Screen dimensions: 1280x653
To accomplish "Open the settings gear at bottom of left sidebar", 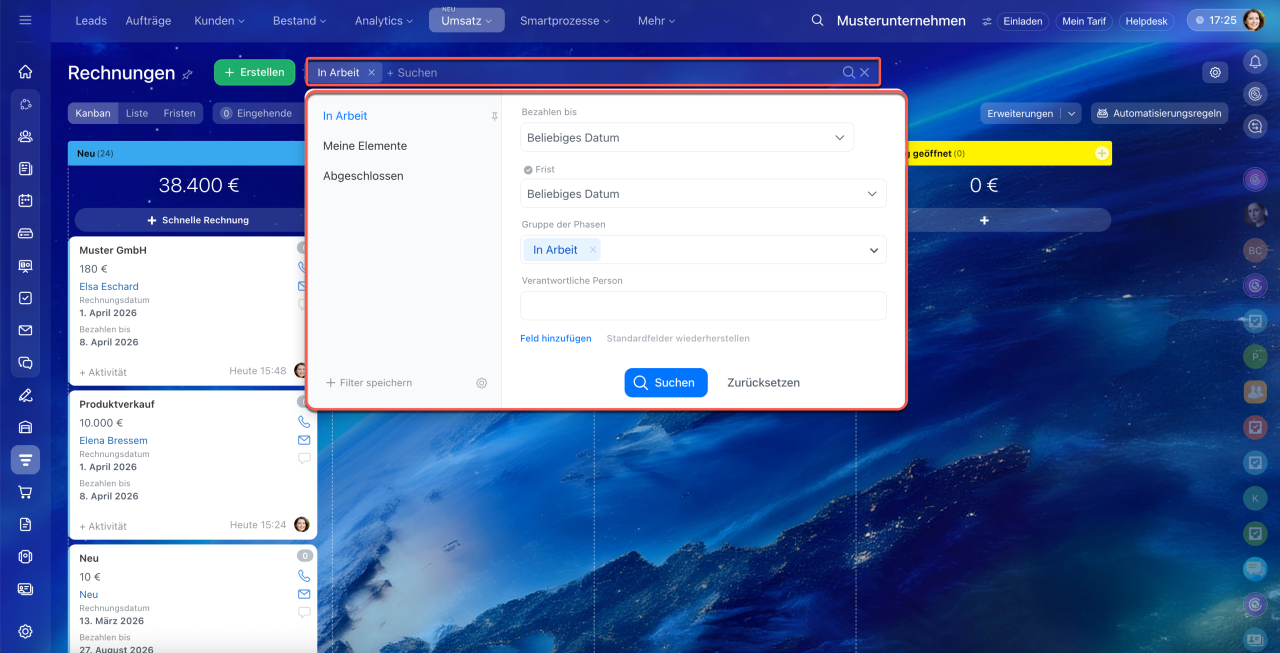I will pyautogui.click(x=25, y=632).
